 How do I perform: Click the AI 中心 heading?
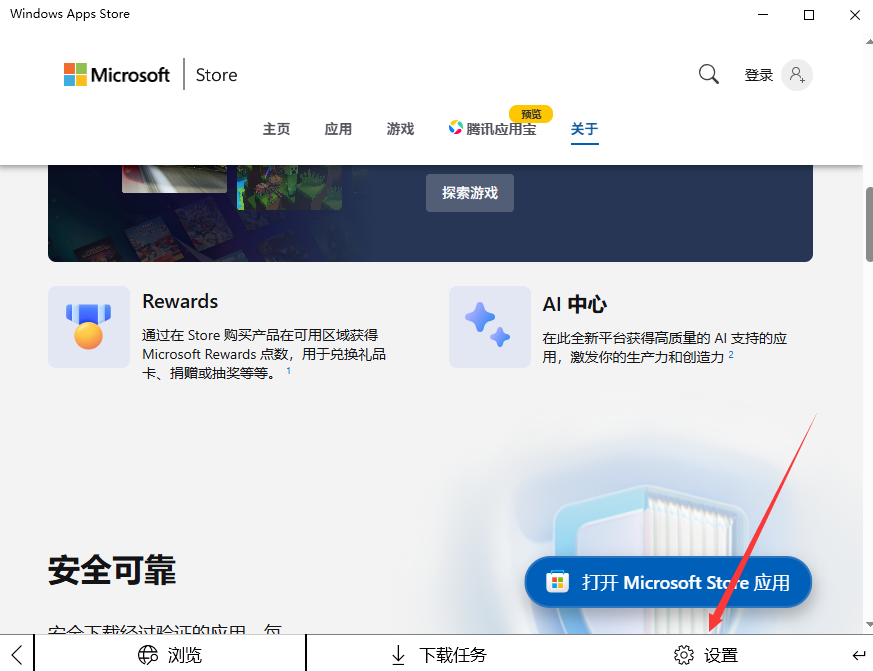pyautogui.click(x=575, y=304)
